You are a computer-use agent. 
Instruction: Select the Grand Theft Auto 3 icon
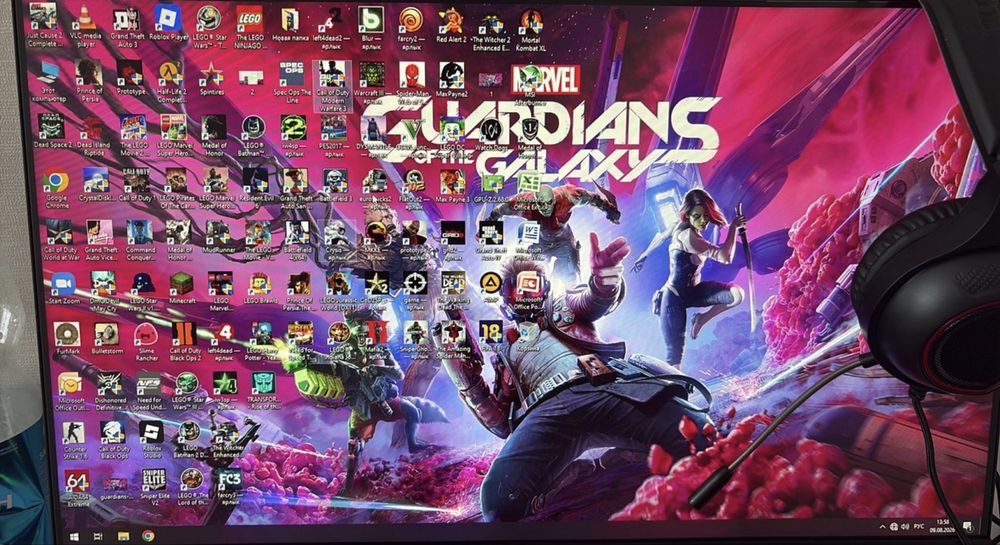point(127,27)
